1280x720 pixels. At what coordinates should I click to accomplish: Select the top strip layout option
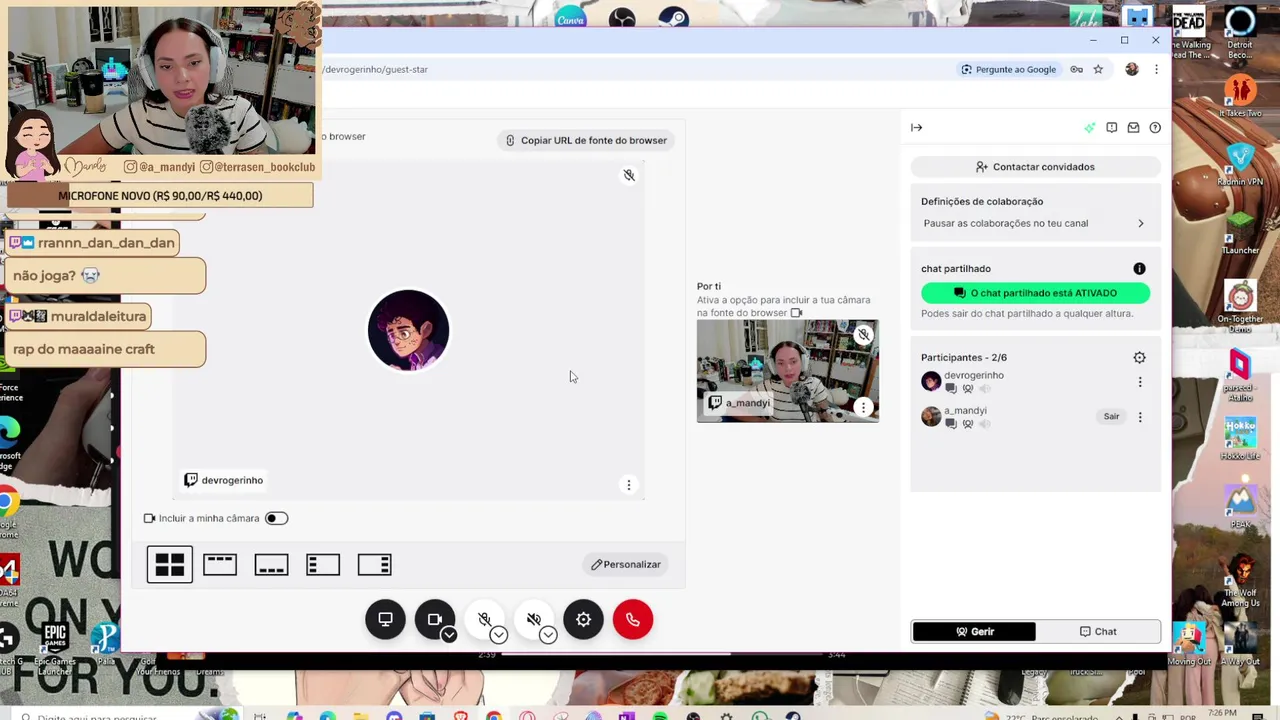click(x=220, y=565)
